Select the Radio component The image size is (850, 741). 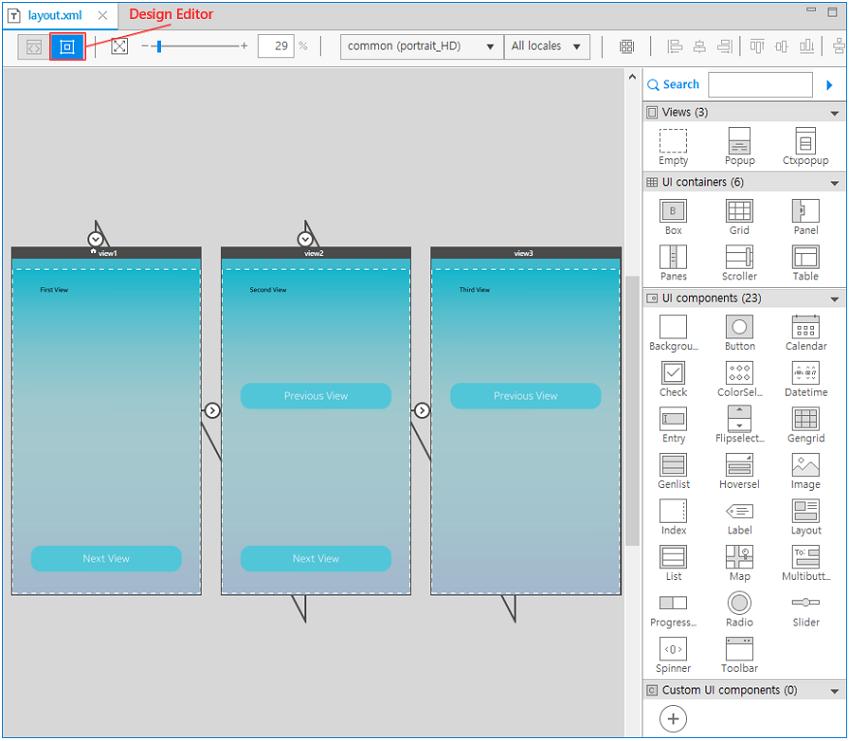click(739, 603)
